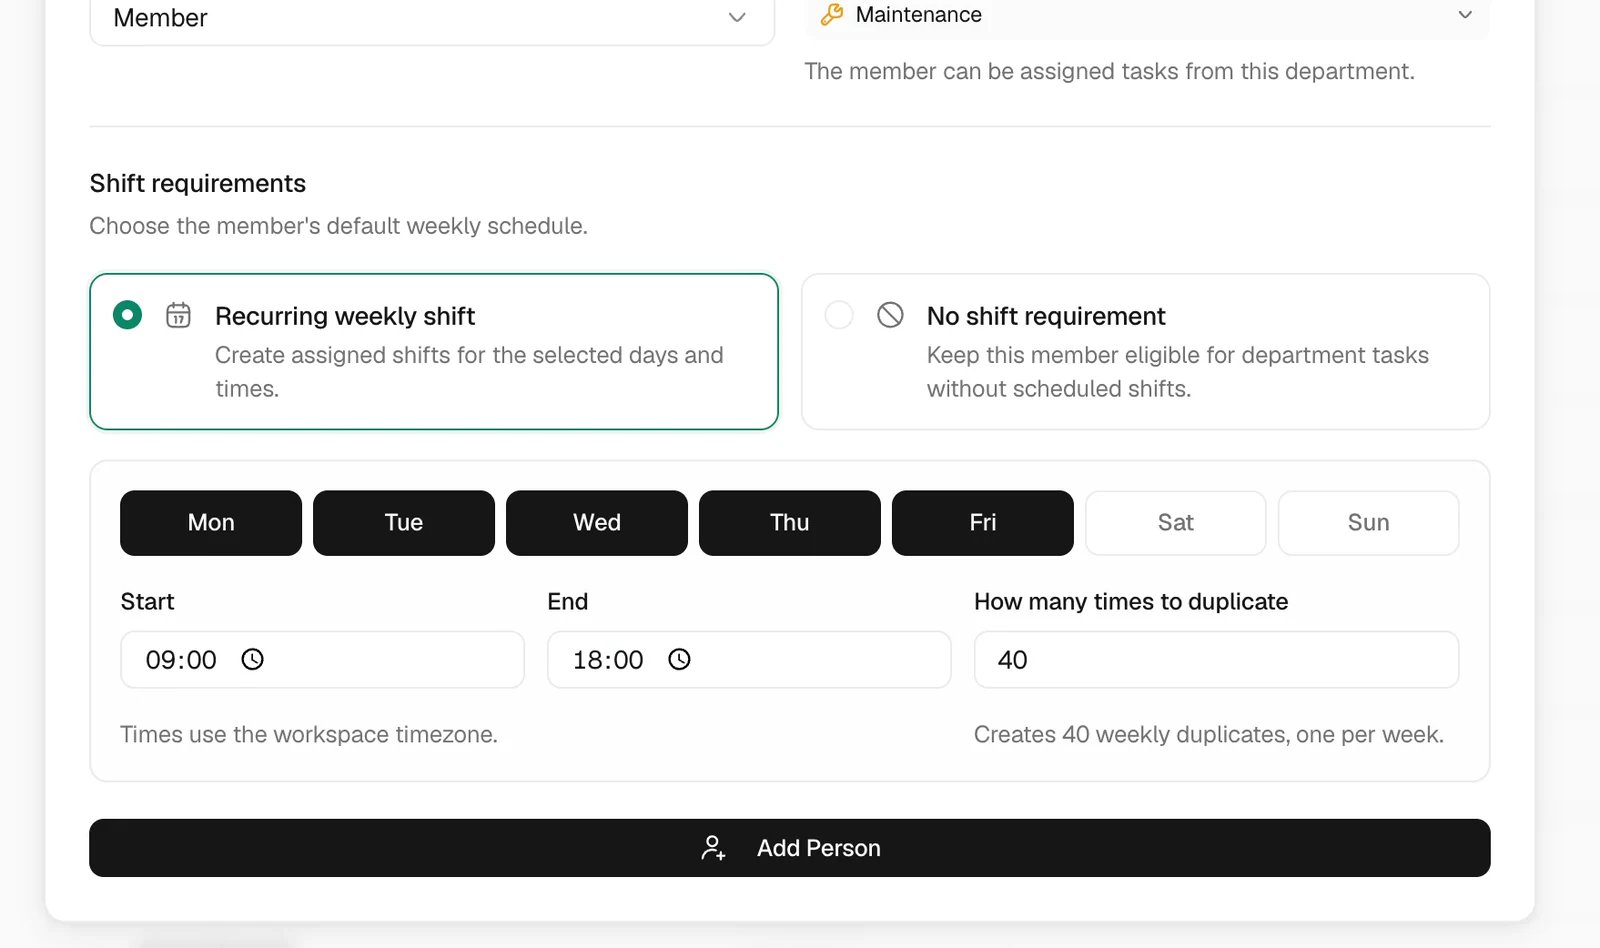Click the Shift requirements heading
The height and width of the screenshot is (948, 1600).
pos(198,184)
